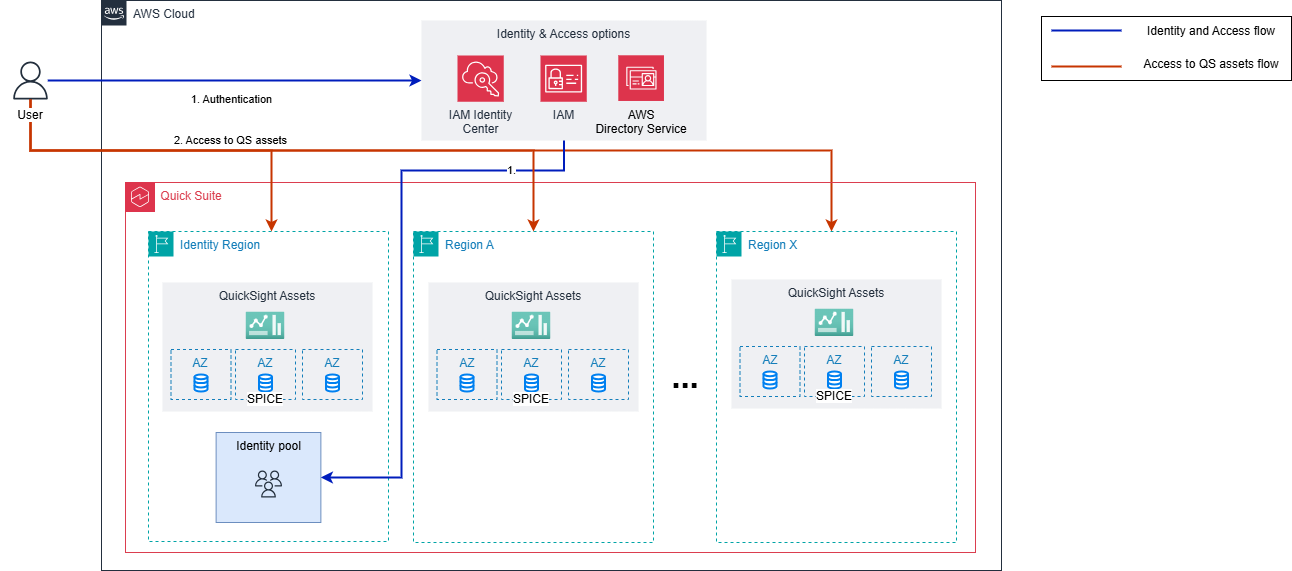Select the 'Identity pool' label
The image size is (1292, 571).
268,445
